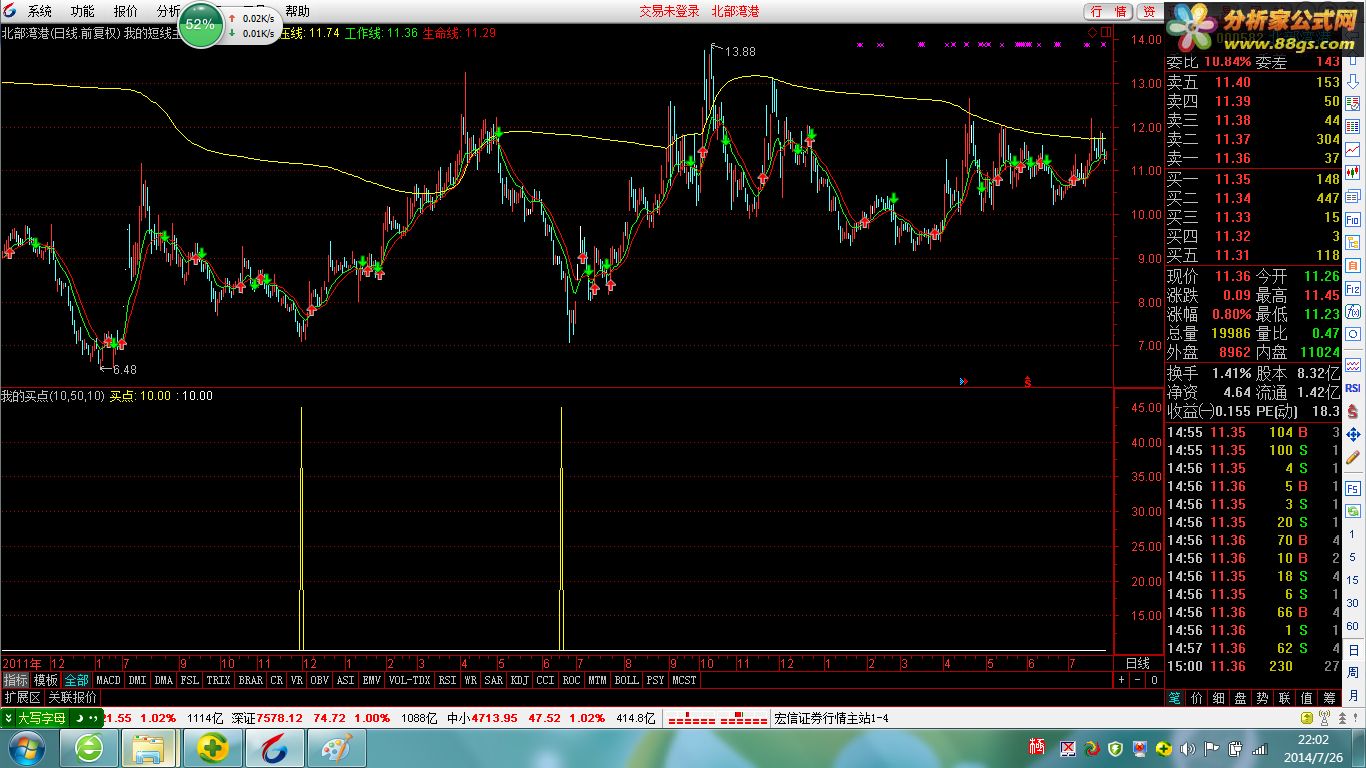Click the 13.88 high price label
1366x768 pixels.
(x=740, y=51)
